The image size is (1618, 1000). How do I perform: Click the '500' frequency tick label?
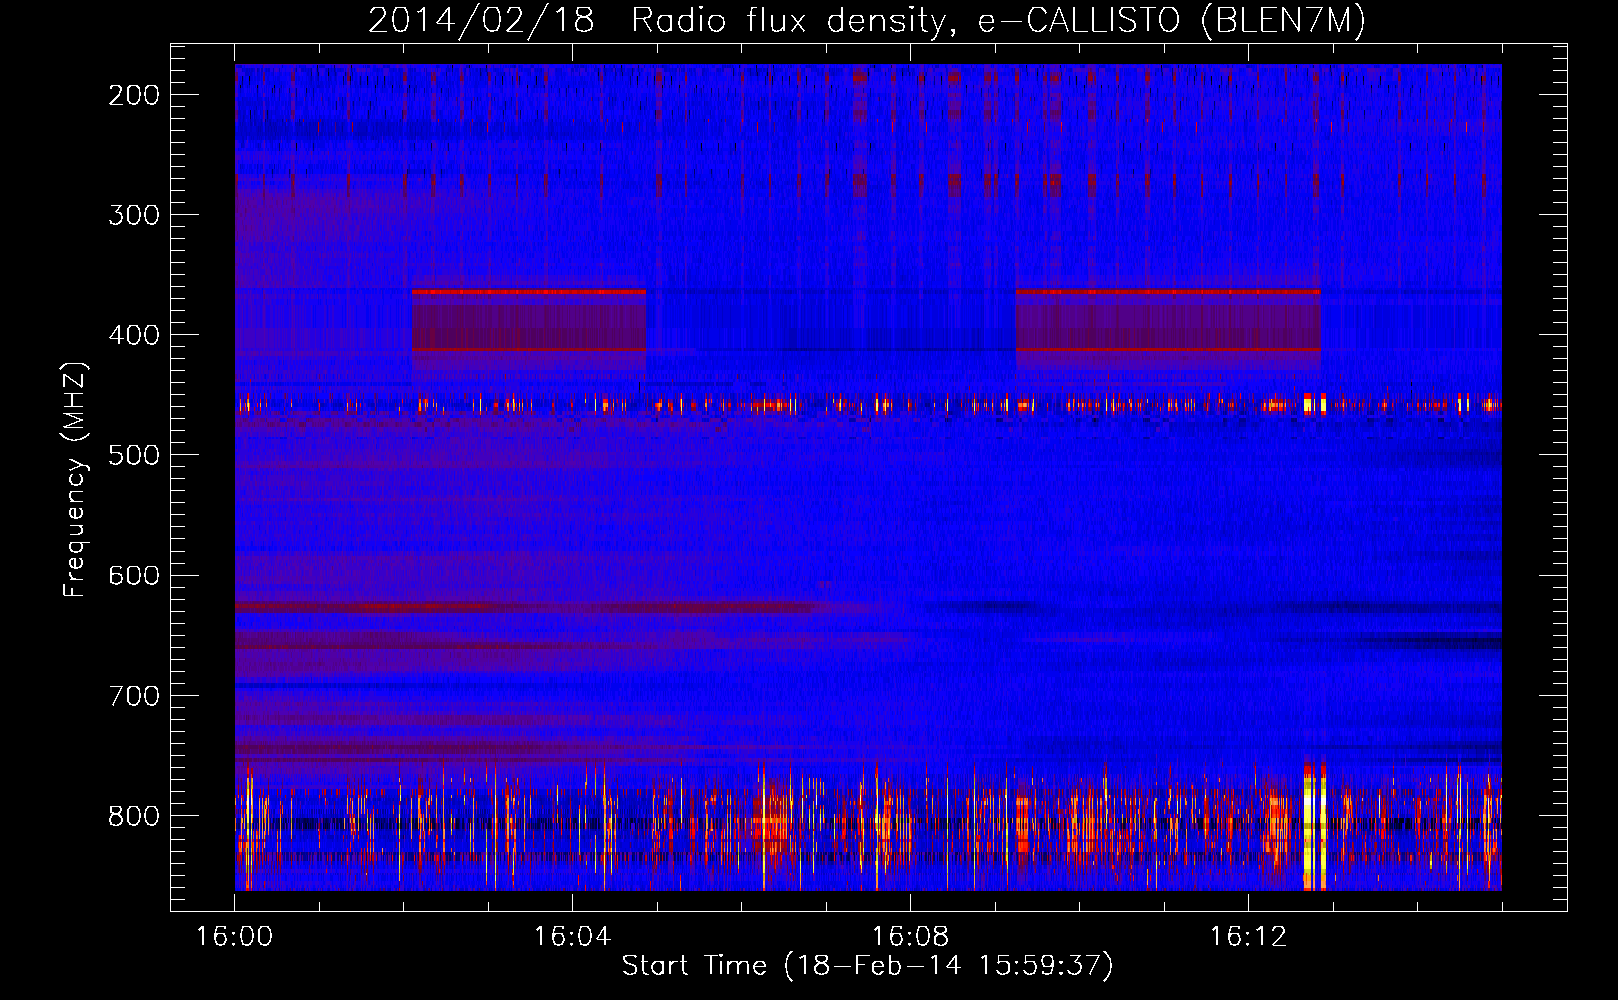tap(133, 455)
